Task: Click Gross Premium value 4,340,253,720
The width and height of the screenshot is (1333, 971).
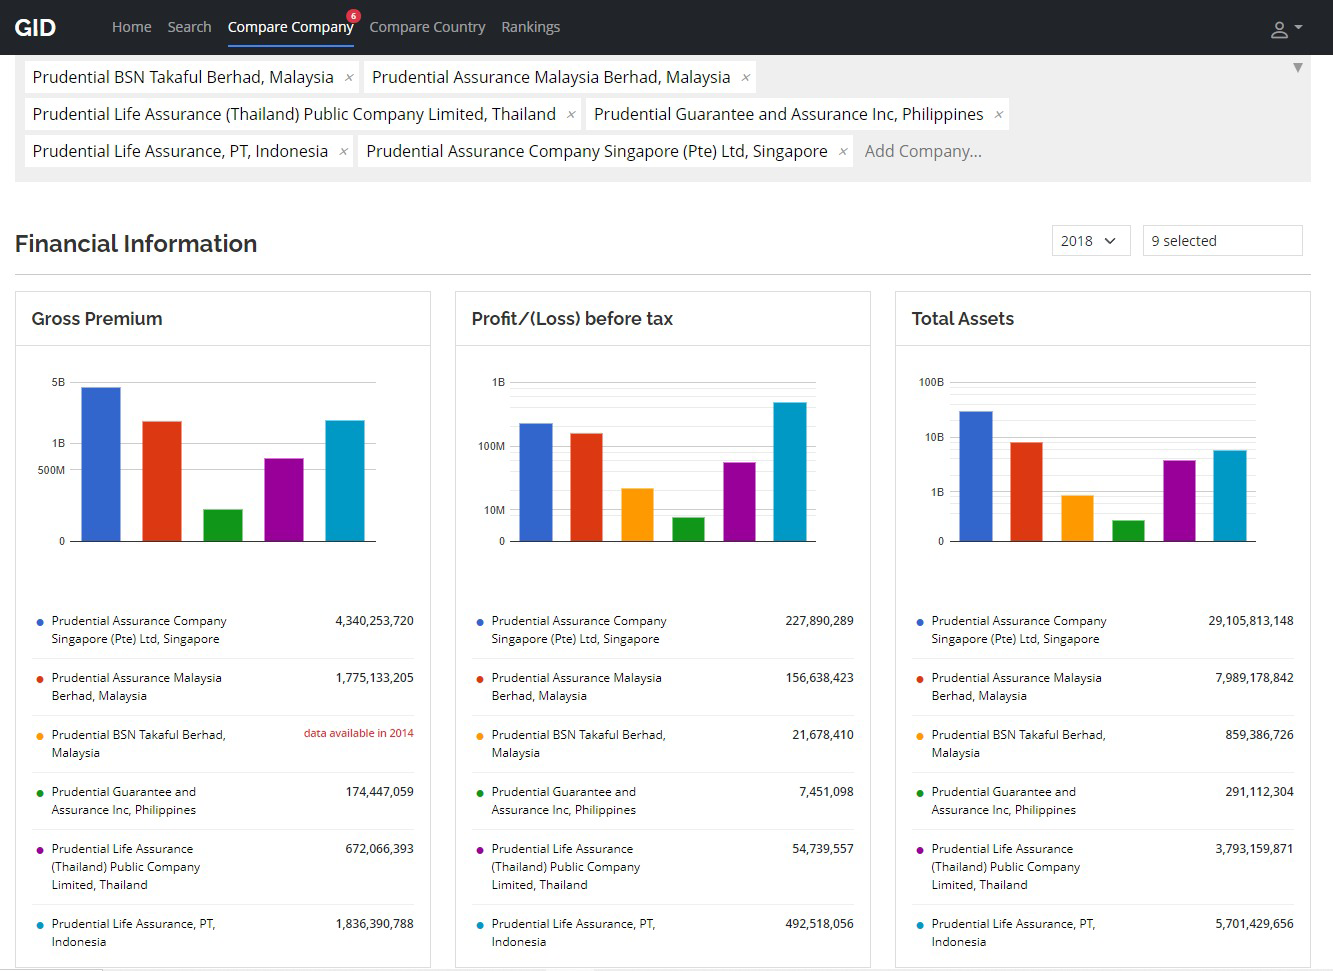Action: point(374,621)
